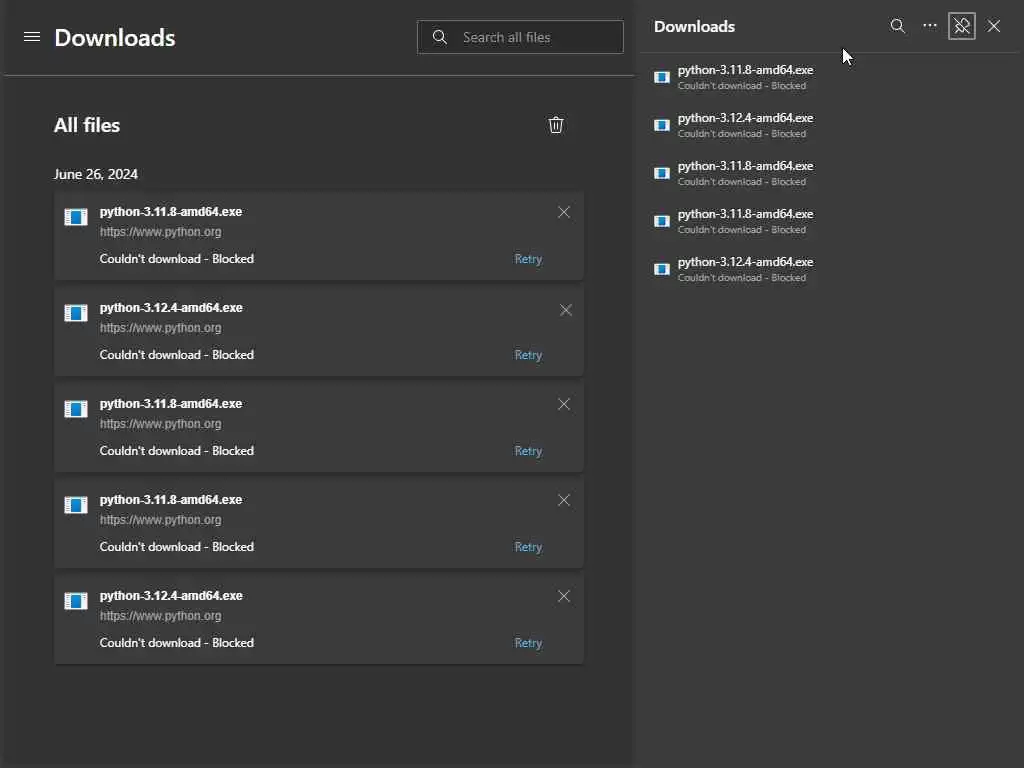This screenshot has height=768, width=1024.
Task: Open the hamburger navigation menu
Action: [x=32, y=37]
